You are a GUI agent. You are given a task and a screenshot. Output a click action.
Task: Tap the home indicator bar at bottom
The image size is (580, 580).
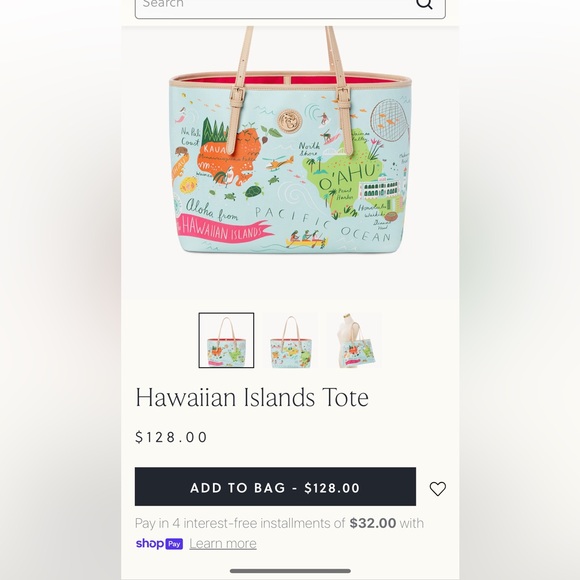coord(290,571)
